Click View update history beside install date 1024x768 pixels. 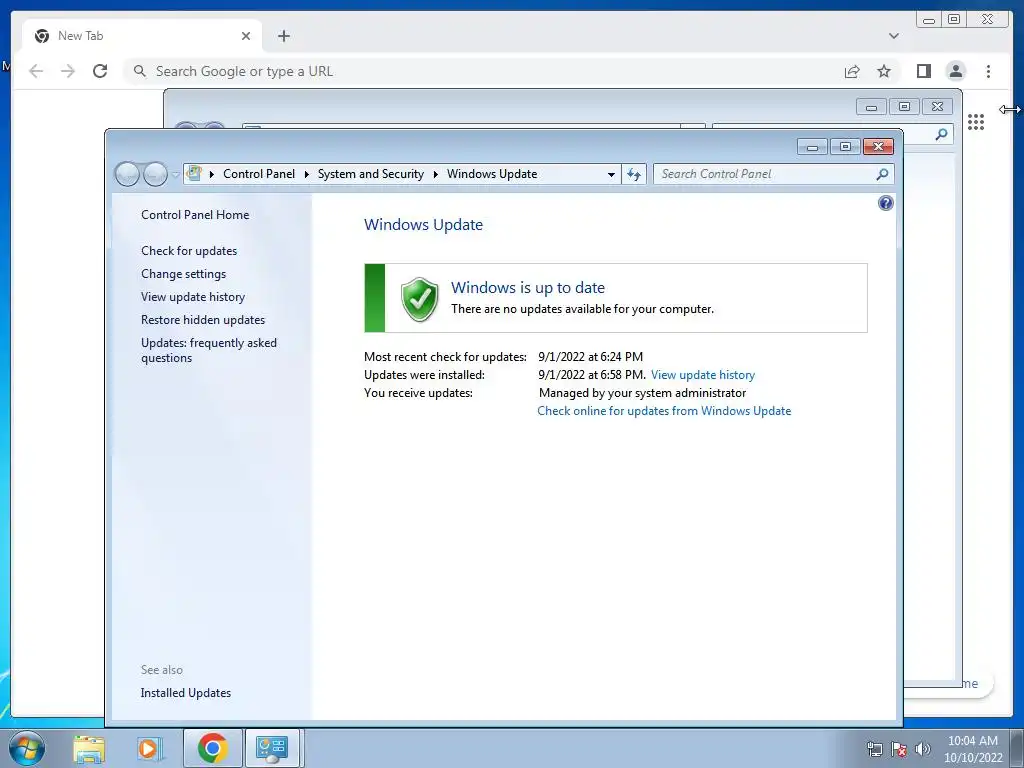click(x=703, y=375)
